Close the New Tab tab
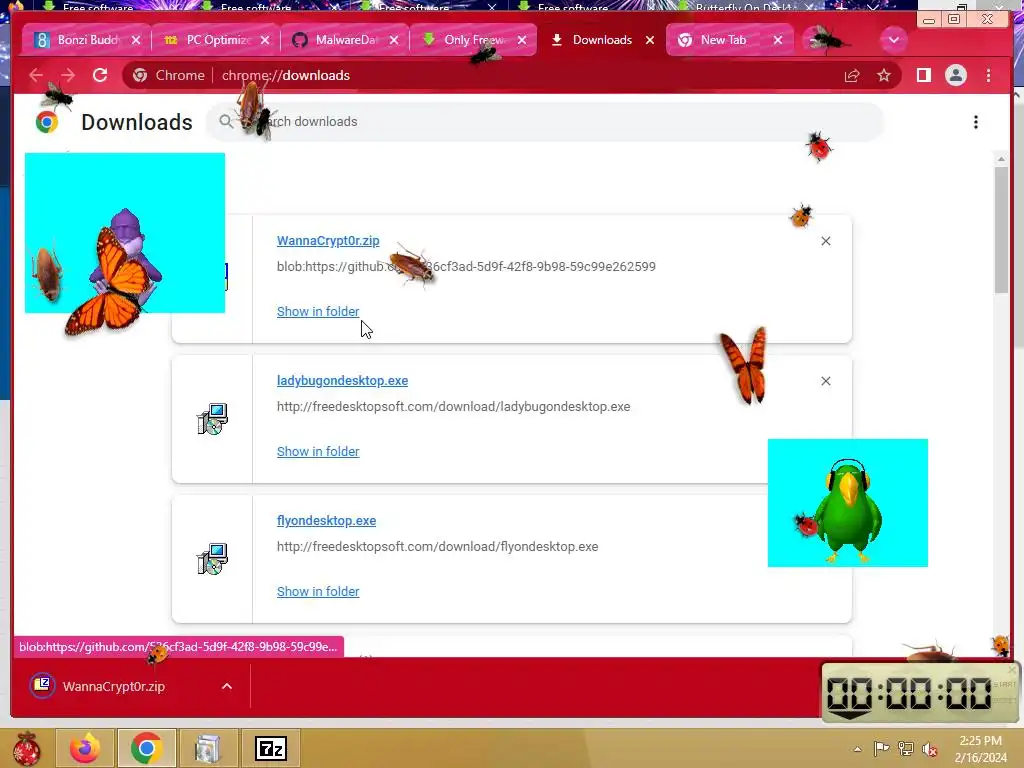 coord(778,40)
